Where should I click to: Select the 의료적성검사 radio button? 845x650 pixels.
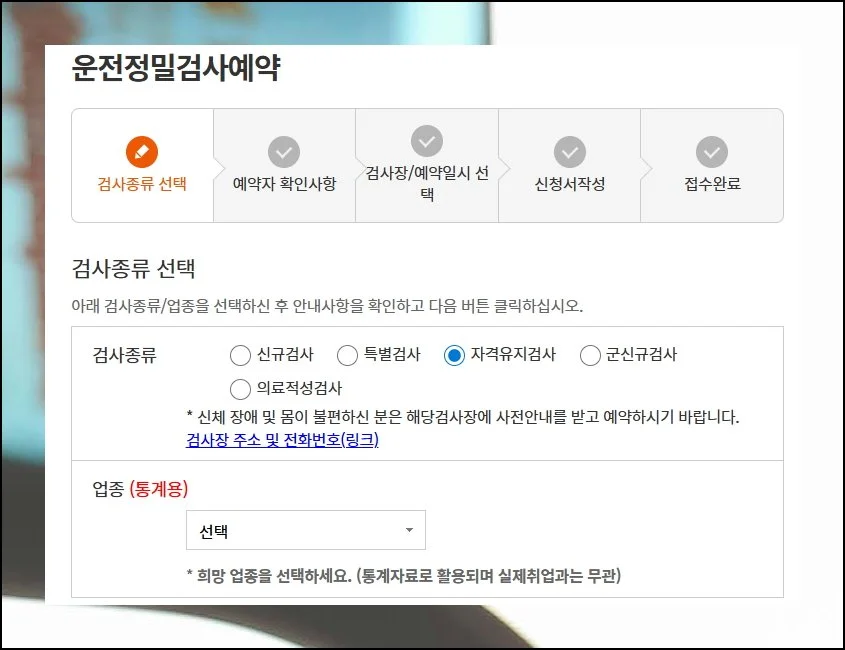click(x=240, y=388)
